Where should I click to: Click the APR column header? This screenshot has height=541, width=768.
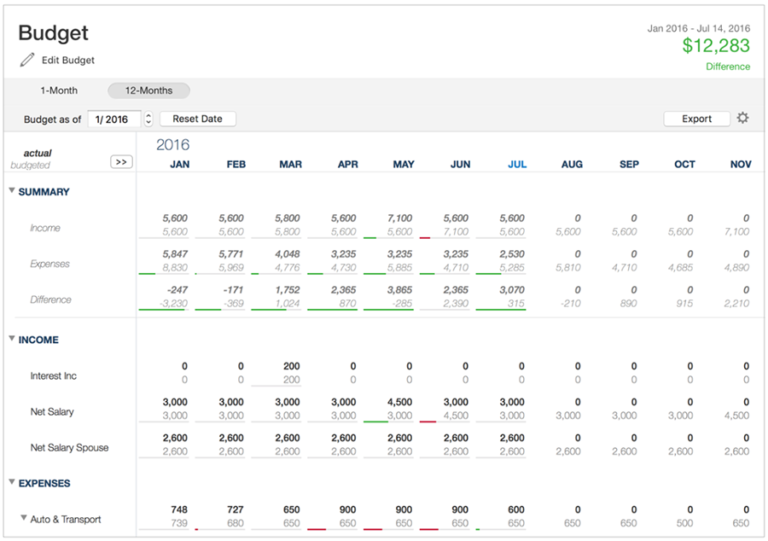(348, 165)
